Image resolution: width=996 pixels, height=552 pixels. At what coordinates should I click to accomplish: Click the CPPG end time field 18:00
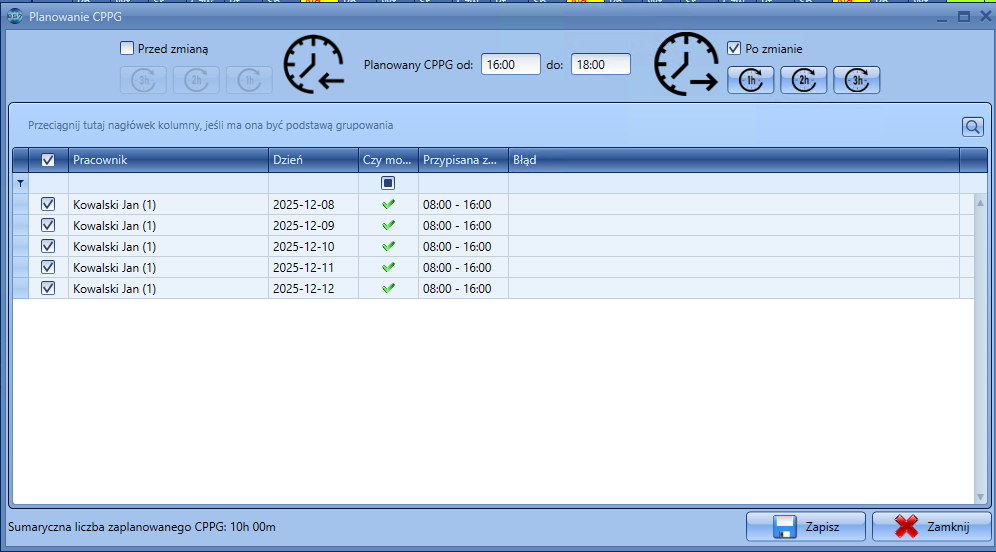click(600, 64)
